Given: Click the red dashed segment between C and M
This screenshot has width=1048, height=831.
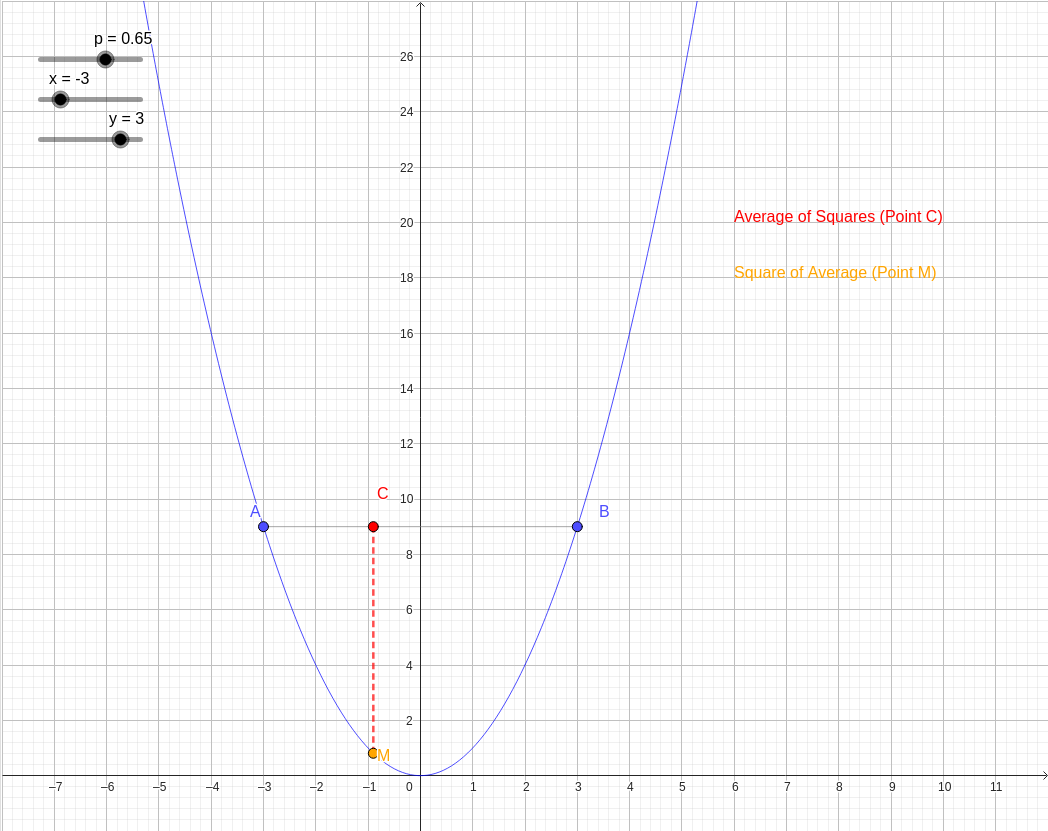Looking at the screenshot, I should [x=373, y=640].
